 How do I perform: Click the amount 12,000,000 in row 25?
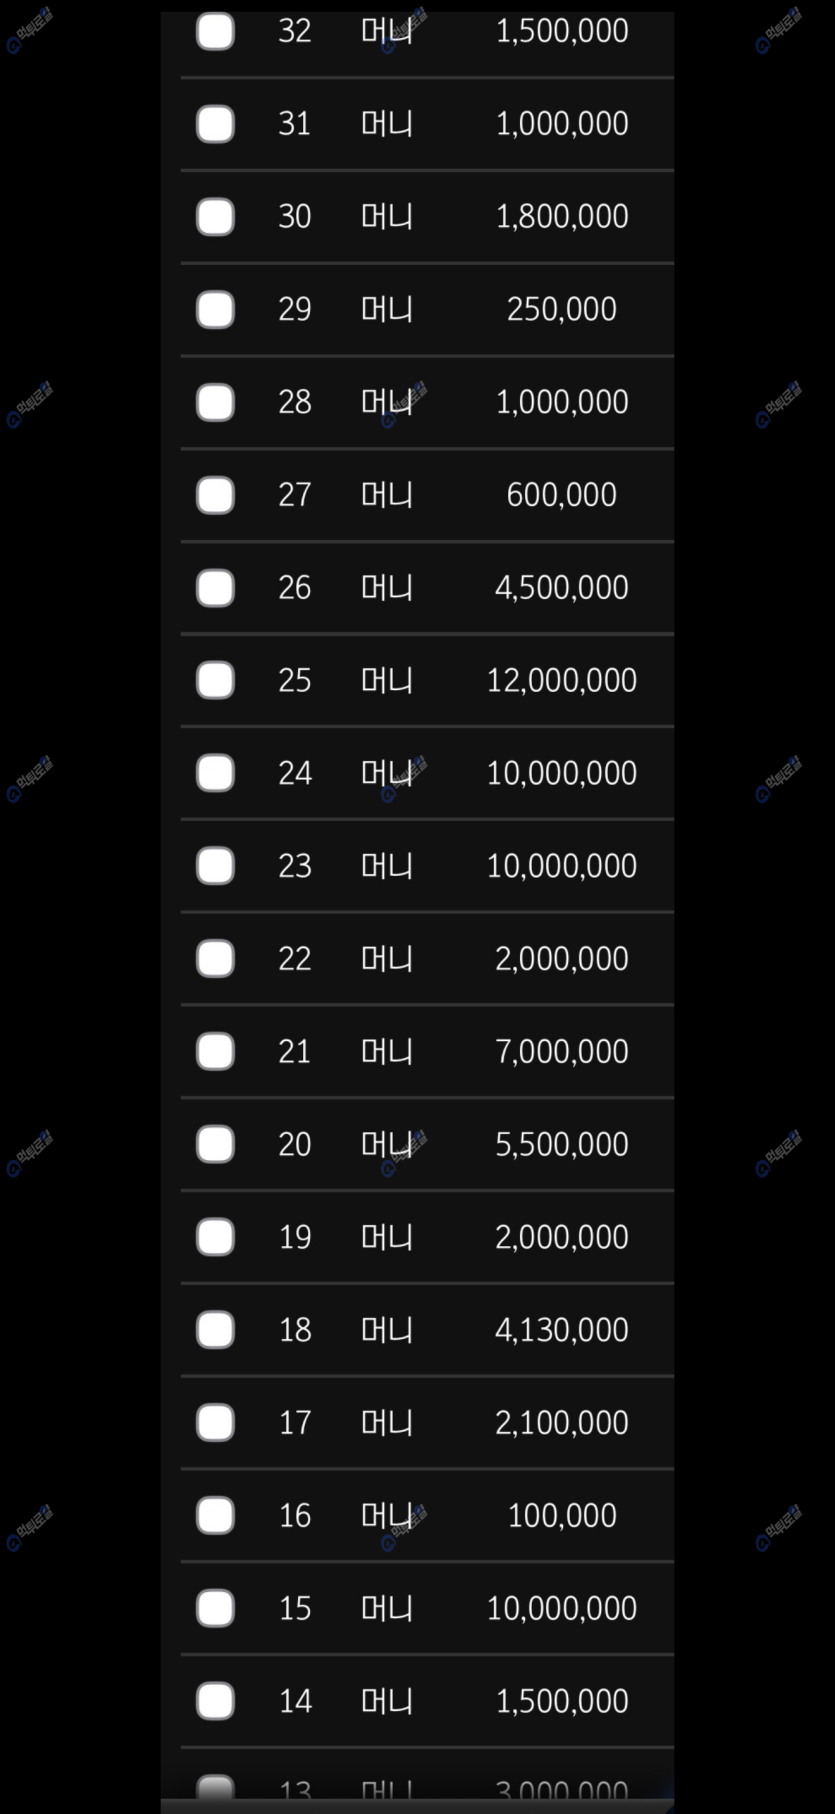(561, 681)
